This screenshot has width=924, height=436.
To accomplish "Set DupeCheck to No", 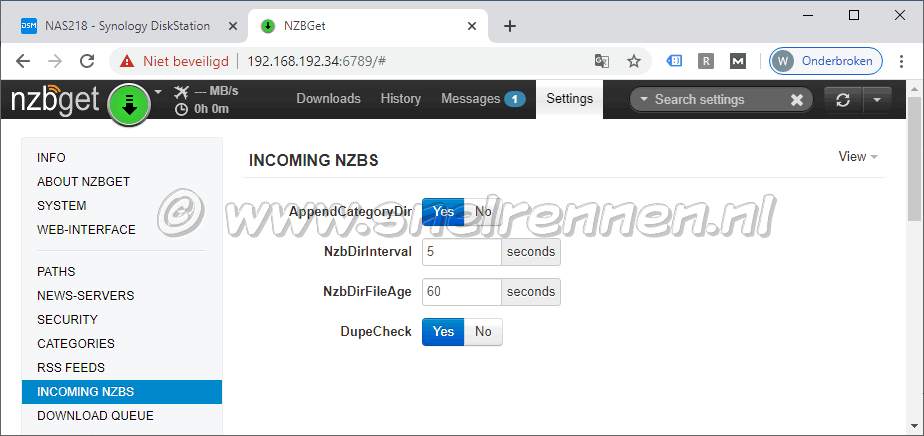I will pos(483,332).
